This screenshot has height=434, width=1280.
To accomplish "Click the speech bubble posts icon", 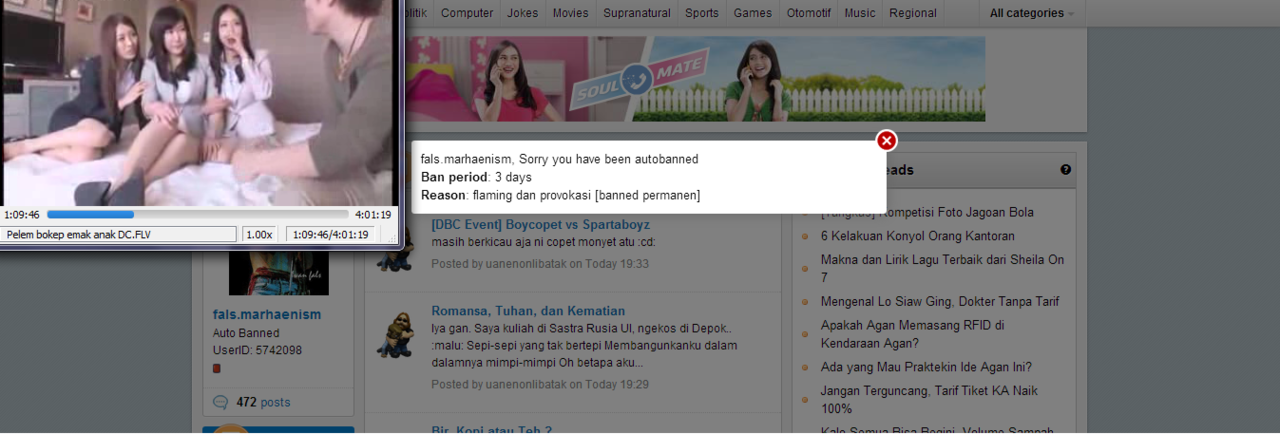I will (x=221, y=402).
